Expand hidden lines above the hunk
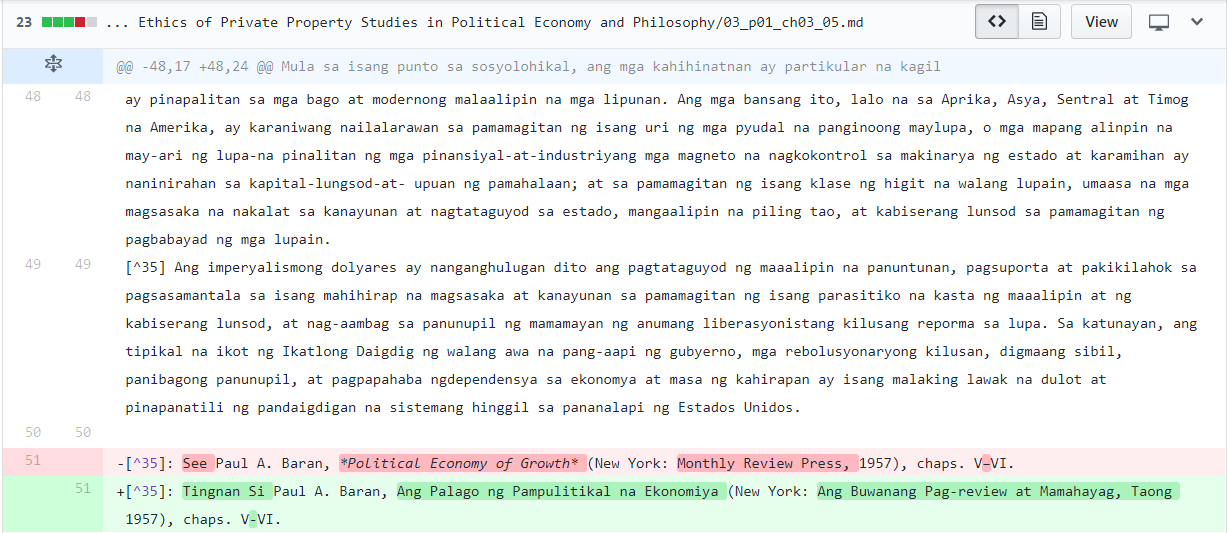The height and width of the screenshot is (533, 1227). tap(53, 66)
